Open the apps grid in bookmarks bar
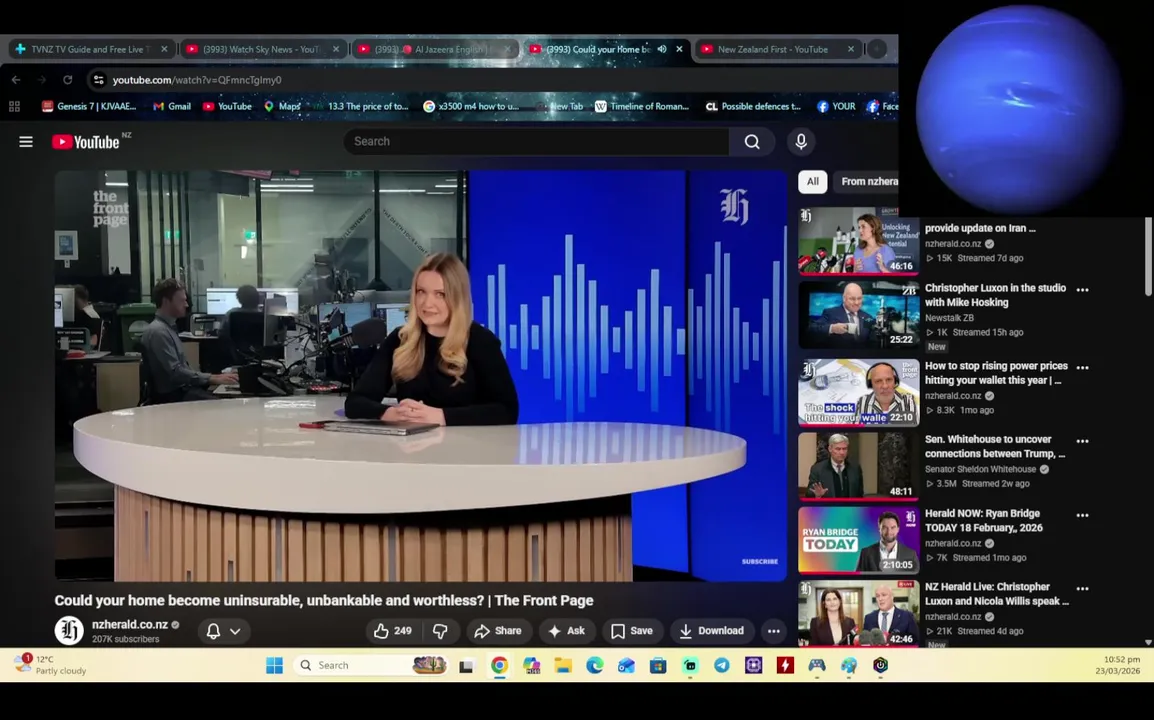 click(14, 106)
